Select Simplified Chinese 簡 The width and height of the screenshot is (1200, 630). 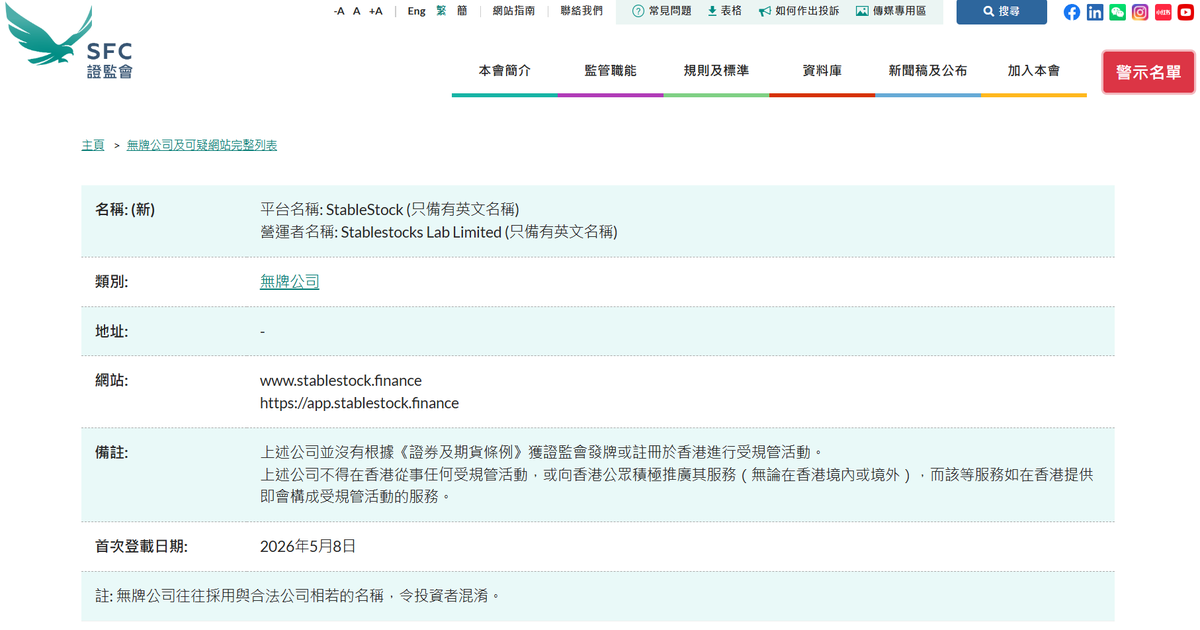[x=462, y=11]
